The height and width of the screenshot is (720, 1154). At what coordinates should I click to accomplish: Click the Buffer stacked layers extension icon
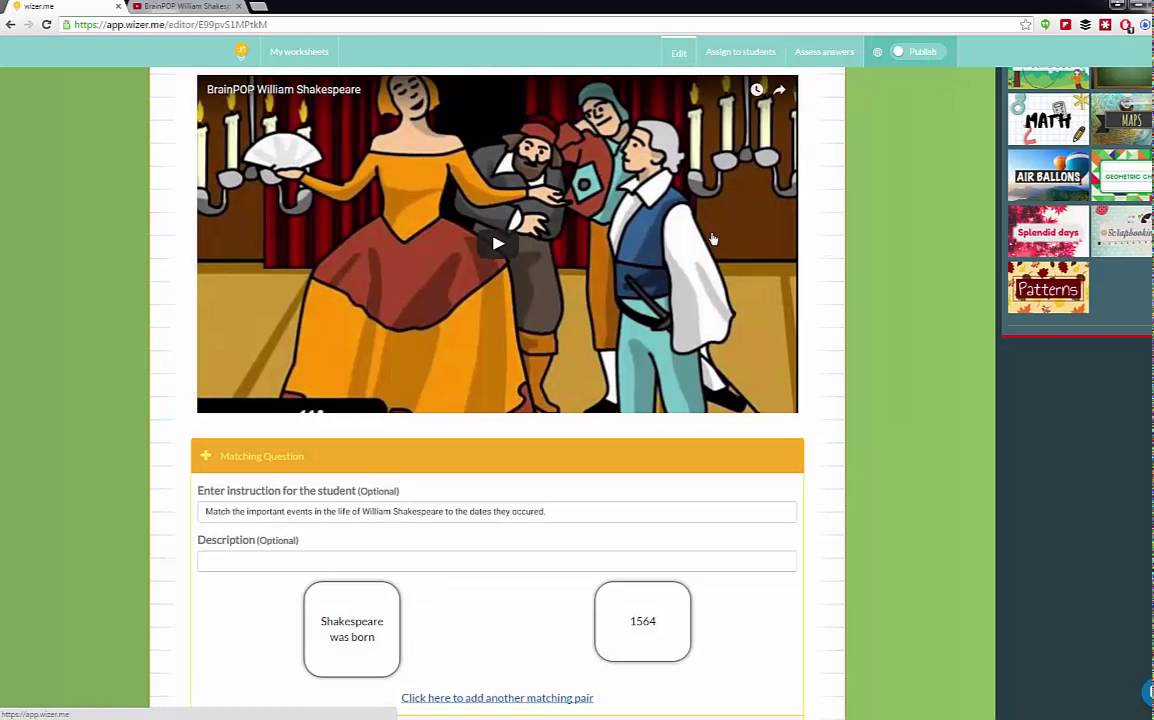pyautogui.click(x=1086, y=24)
